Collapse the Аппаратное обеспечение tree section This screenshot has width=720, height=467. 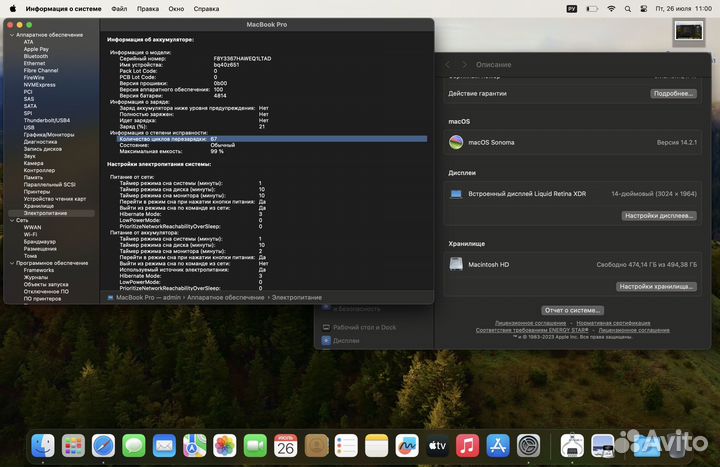pyautogui.click(x=12, y=35)
